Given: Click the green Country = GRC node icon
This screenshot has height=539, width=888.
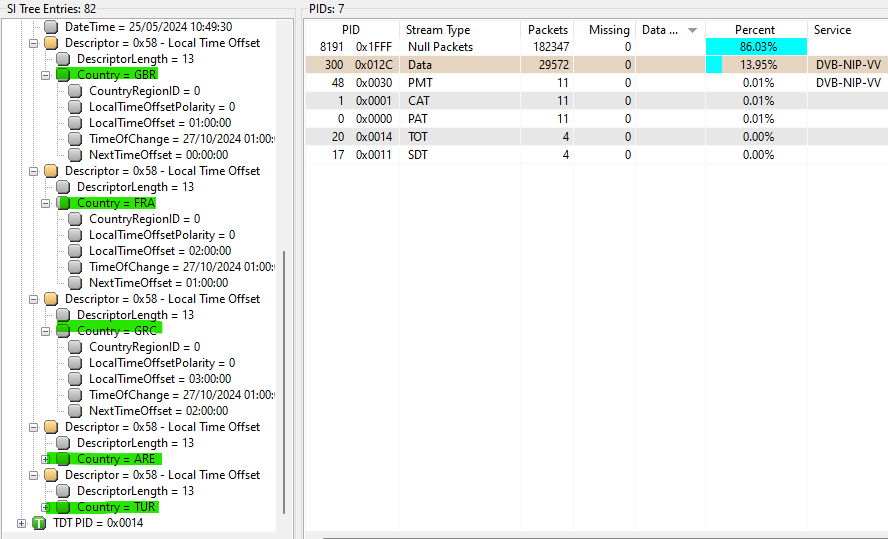Looking at the screenshot, I should [x=63, y=331].
